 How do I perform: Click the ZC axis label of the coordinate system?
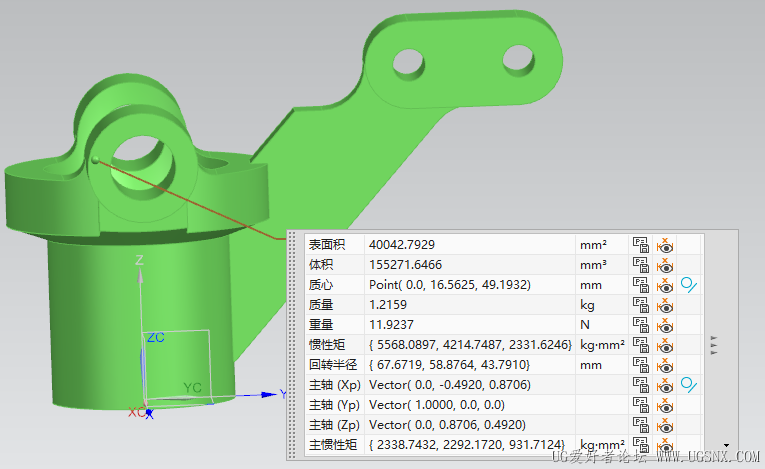tap(156, 337)
